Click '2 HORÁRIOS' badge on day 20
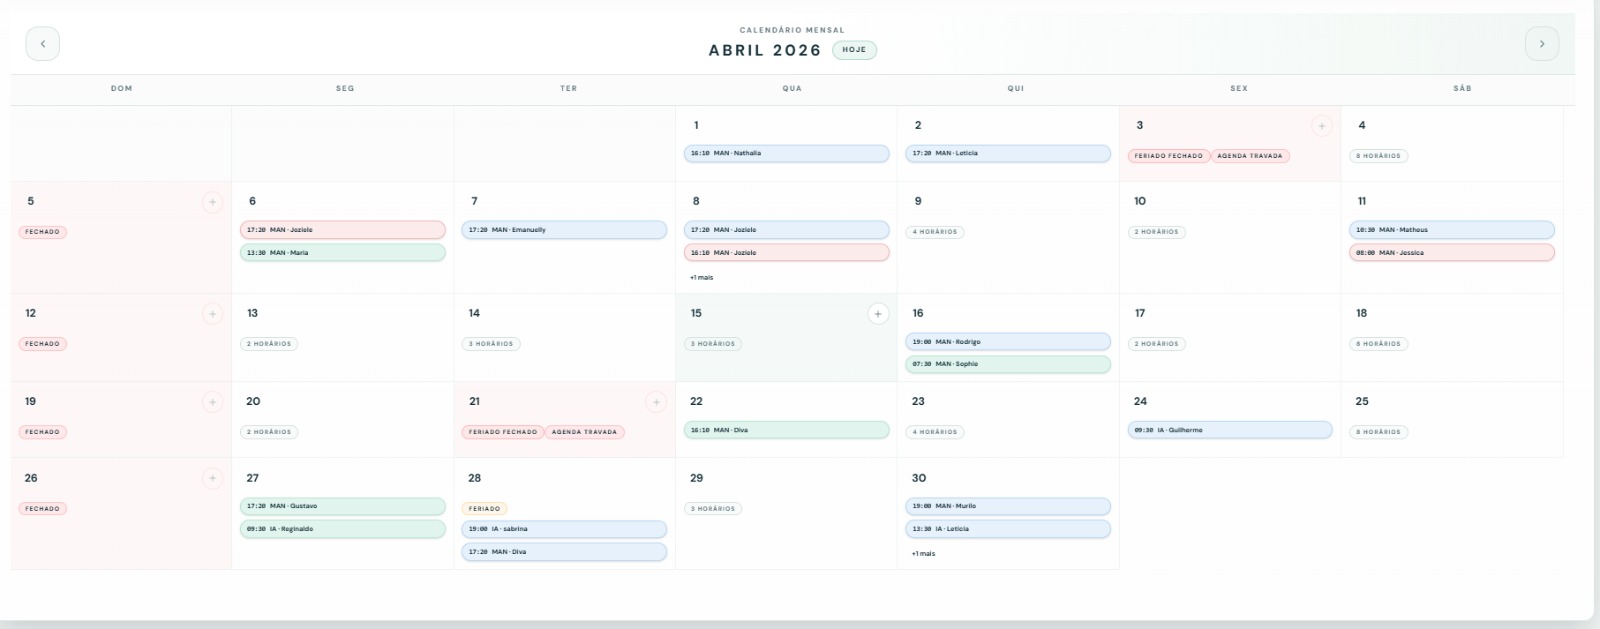1600x629 pixels. tap(269, 432)
